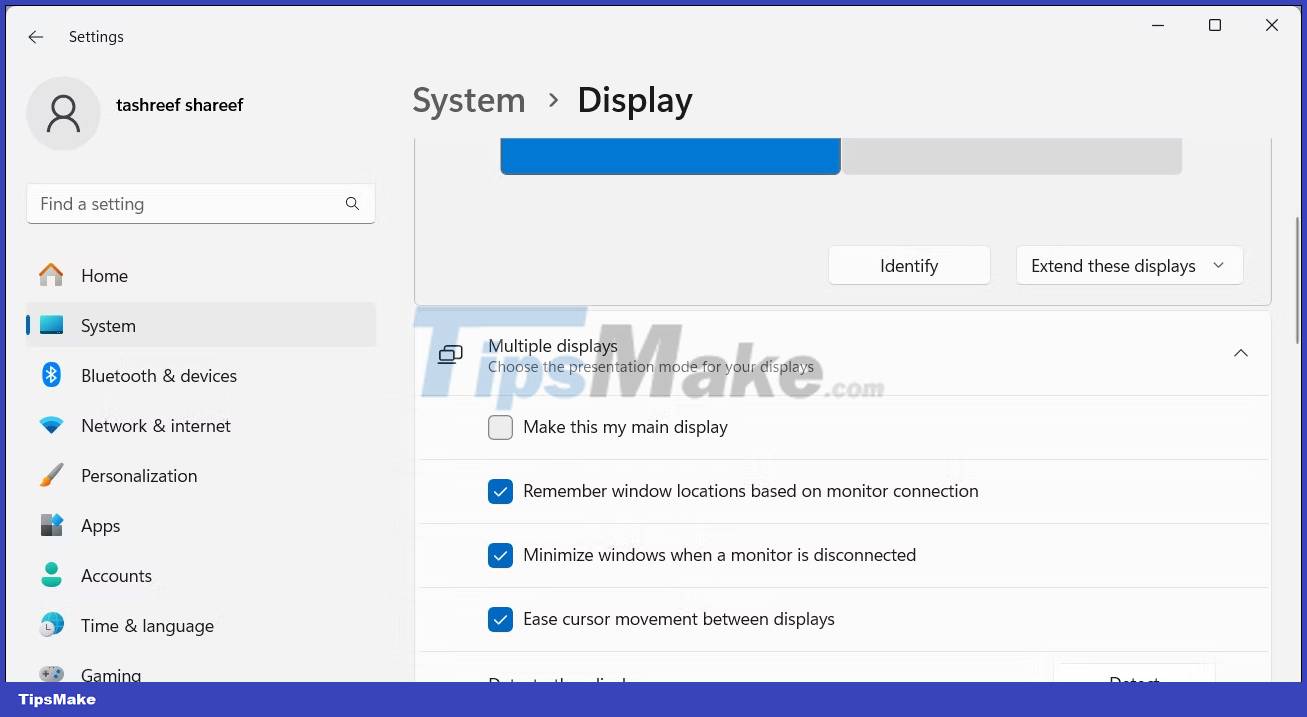Click the user profile avatar

(x=63, y=113)
